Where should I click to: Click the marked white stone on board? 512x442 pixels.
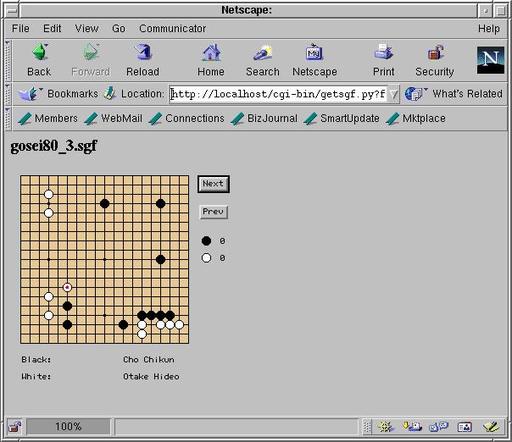coord(67,287)
